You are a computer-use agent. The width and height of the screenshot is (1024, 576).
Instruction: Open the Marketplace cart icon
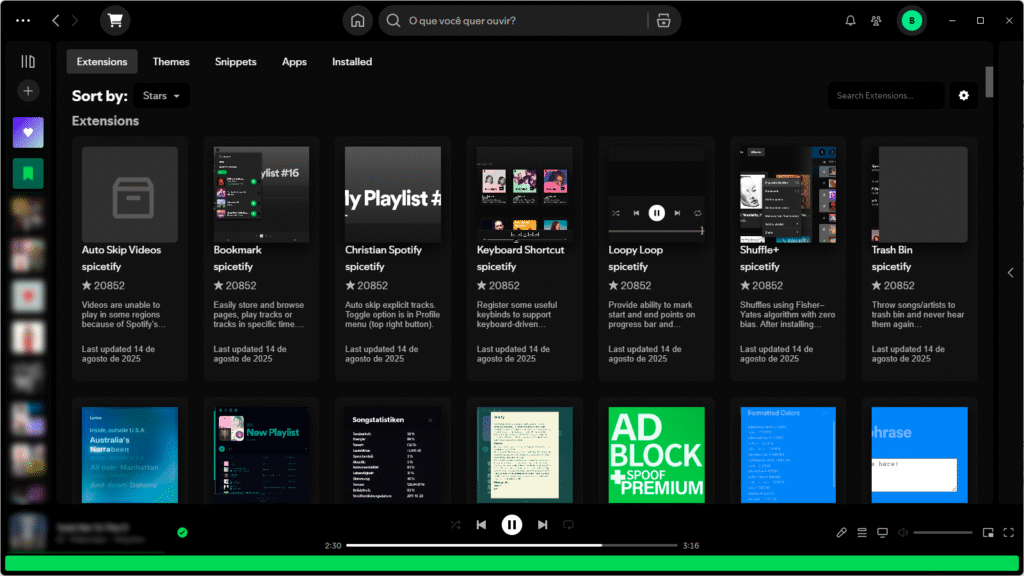(115, 21)
